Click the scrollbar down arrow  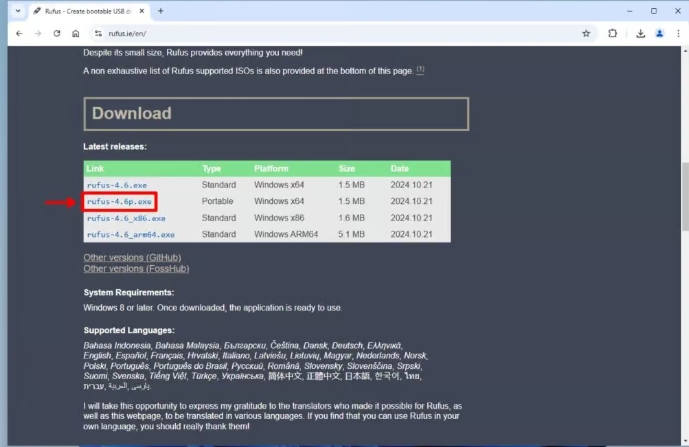click(685, 441)
